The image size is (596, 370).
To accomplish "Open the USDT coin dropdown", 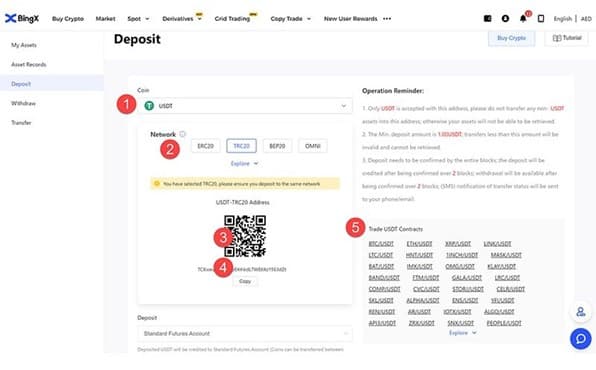I will pos(244,106).
